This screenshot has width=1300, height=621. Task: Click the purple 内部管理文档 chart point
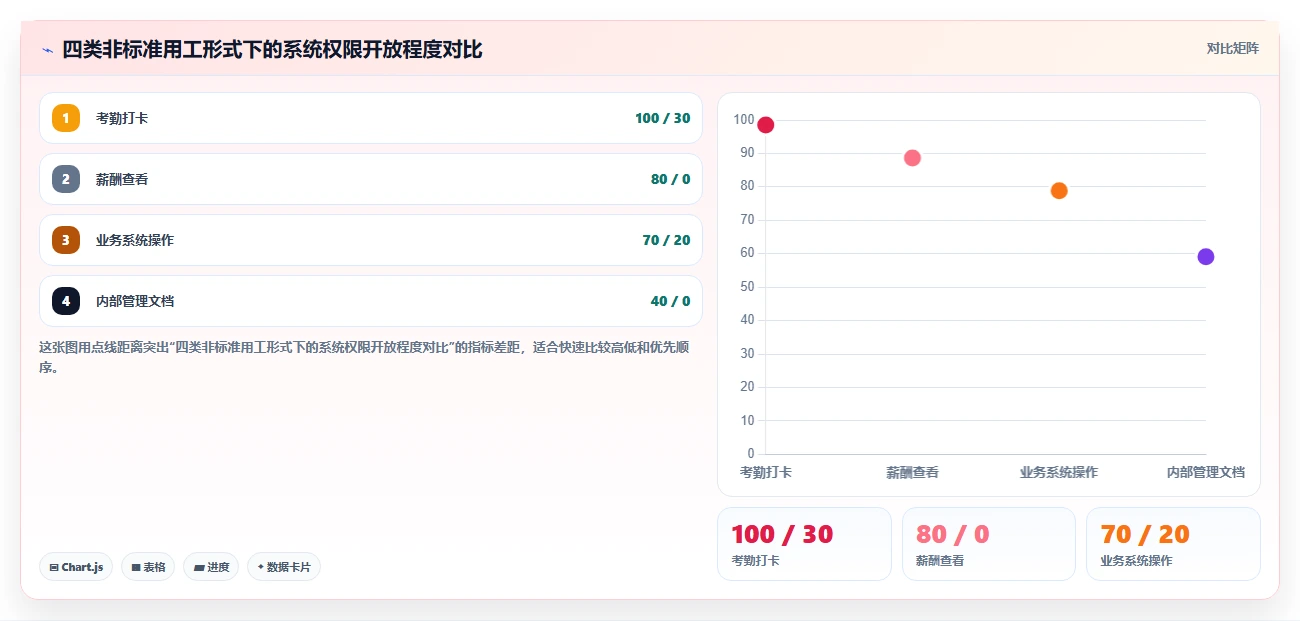tap(1206, 257)
